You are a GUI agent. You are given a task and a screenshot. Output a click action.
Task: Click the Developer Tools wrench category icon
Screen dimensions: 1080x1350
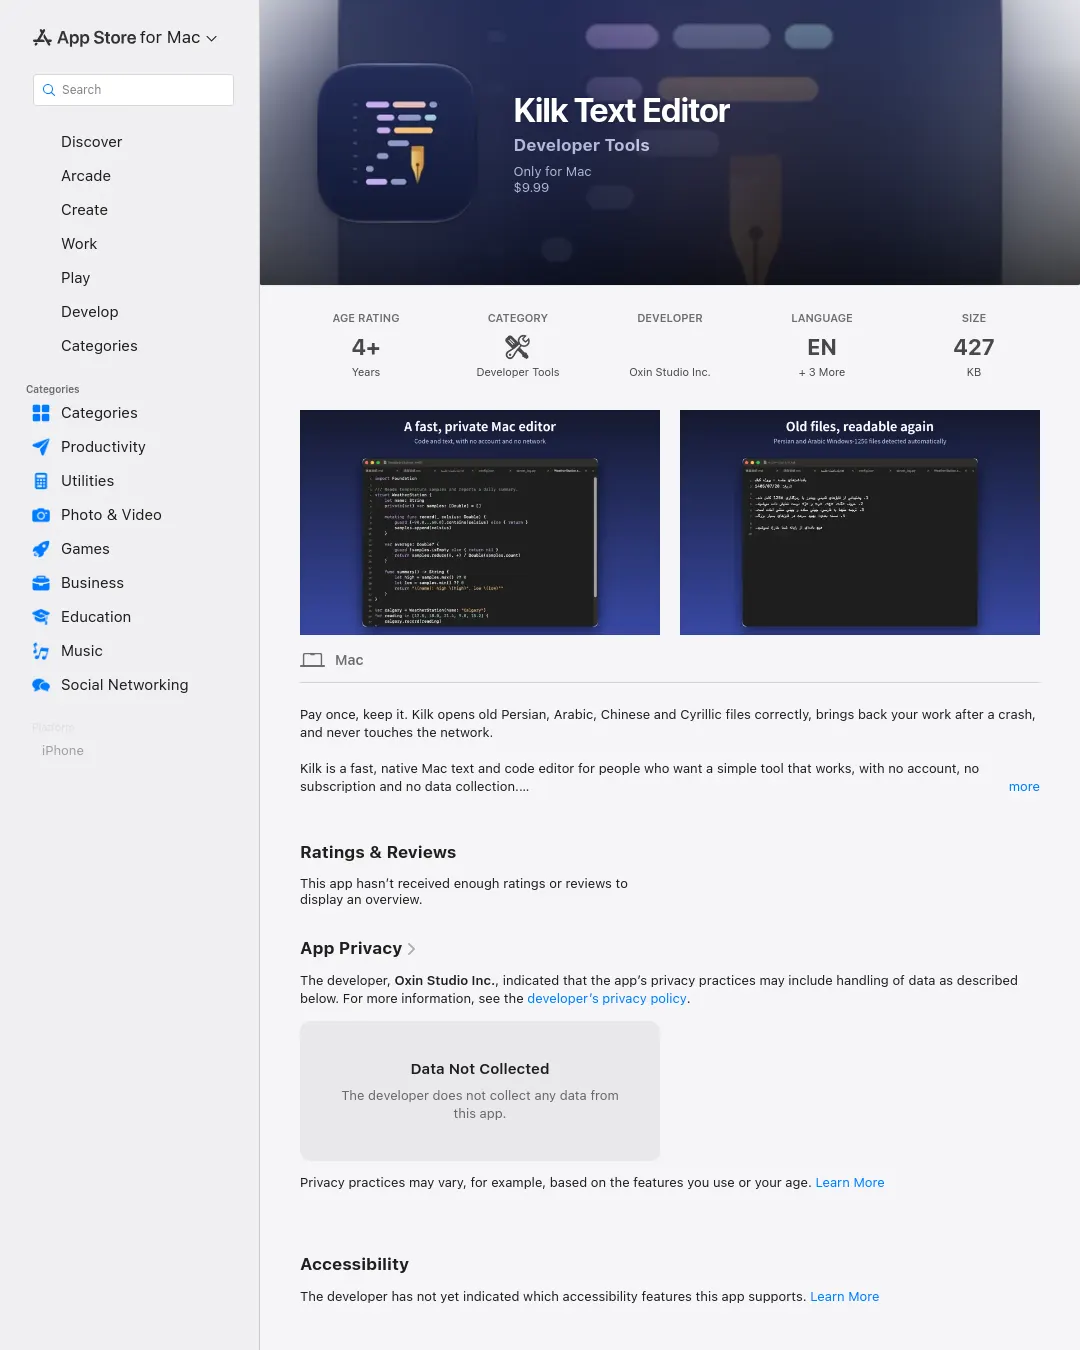(518, 347)
